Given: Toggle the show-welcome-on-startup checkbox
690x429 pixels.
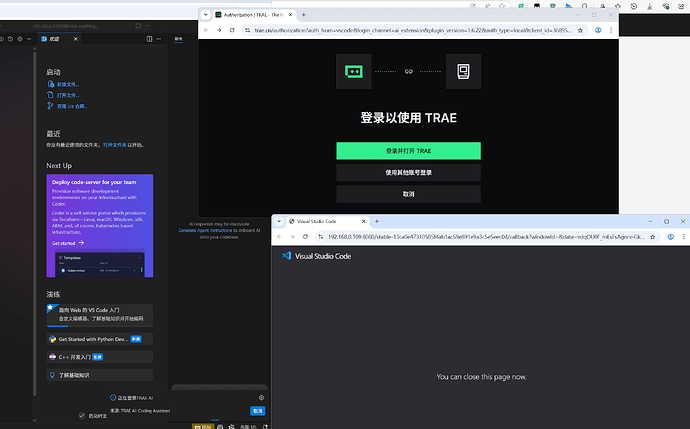Looking at the screenshot, I should pyautogui.click(x=81, y=415).
